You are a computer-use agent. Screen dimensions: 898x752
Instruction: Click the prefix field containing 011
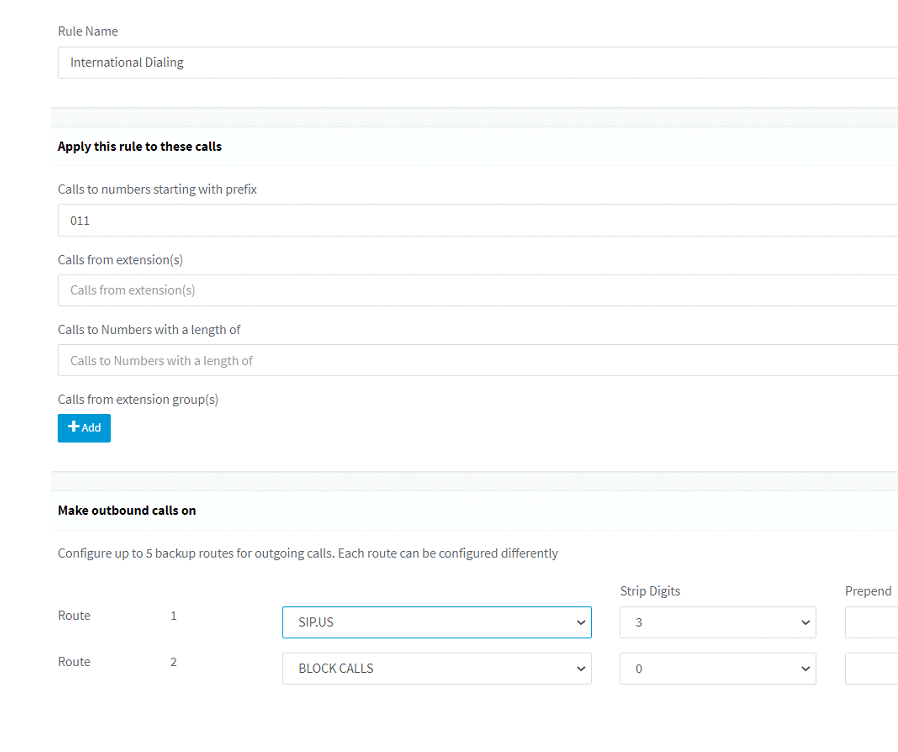(400, 220)
